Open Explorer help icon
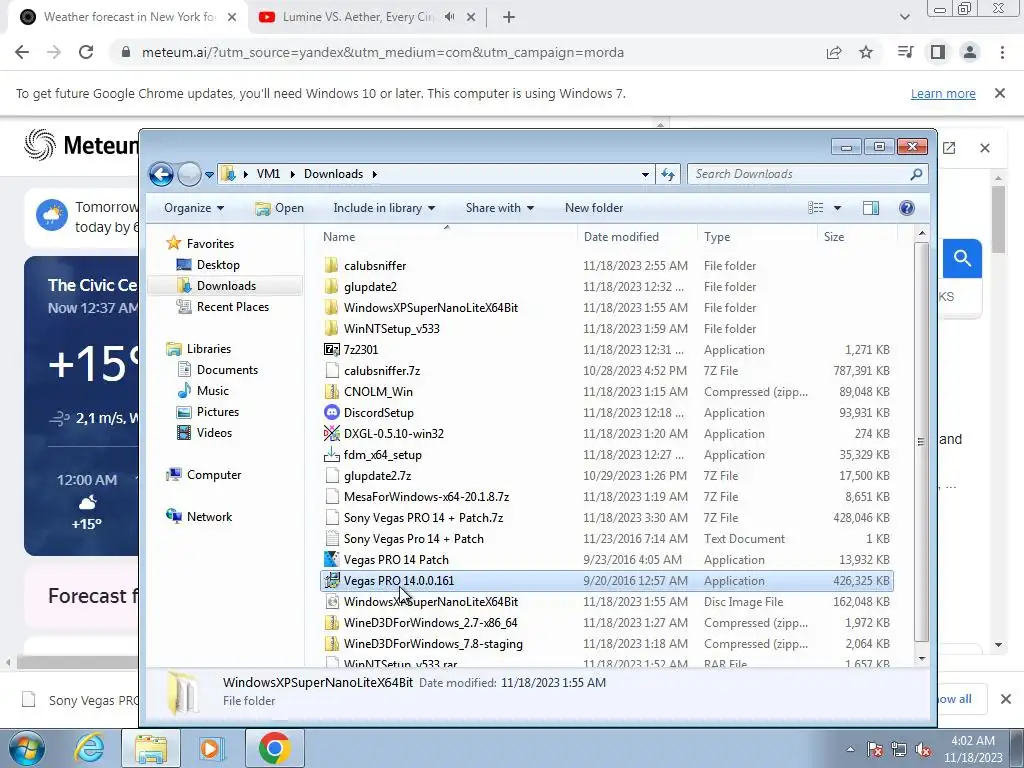The image size is (1024, 768). [906, 208]
